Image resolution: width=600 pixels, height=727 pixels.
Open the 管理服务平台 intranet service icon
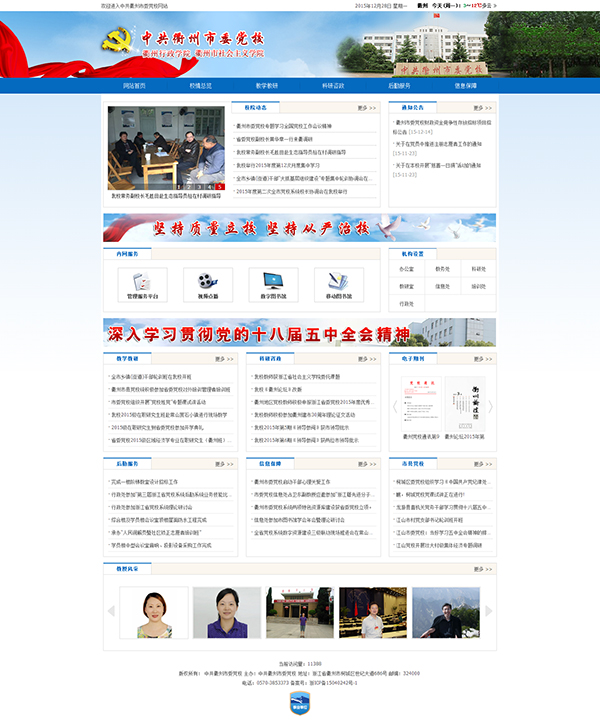click(x=142, y=285)
